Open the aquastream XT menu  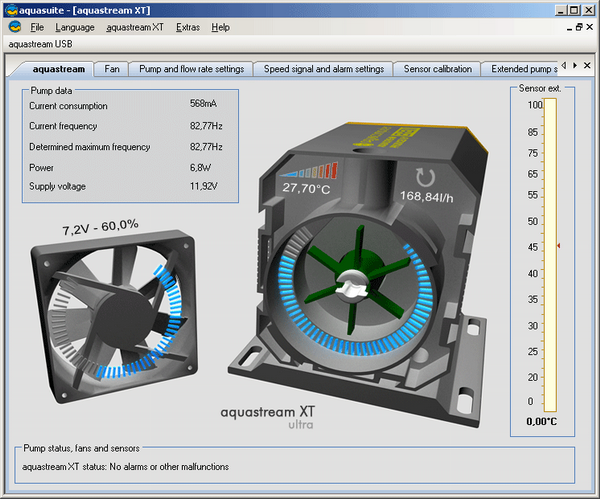click(x=135, y=27)
